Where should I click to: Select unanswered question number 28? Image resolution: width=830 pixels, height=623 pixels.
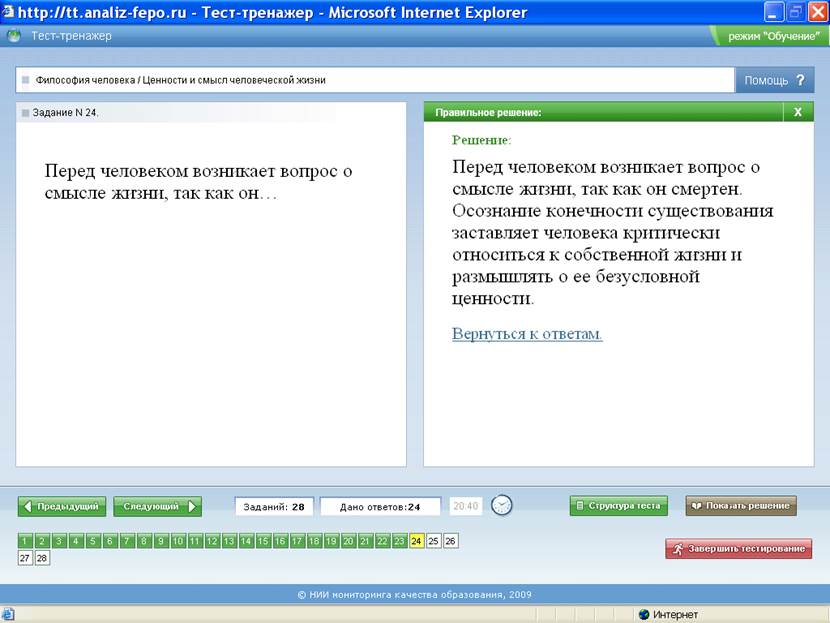pyautogui.click(x=42, y=558)
